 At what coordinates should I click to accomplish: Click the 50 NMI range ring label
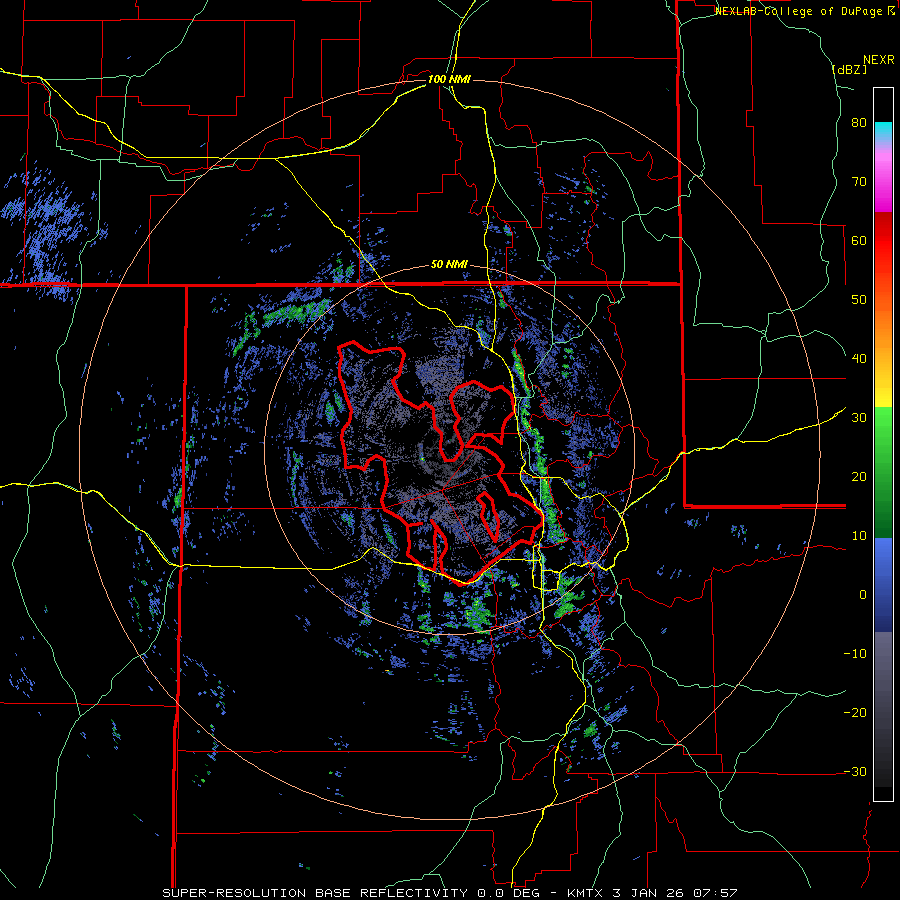pyautogui.click(x=449, y=265)
